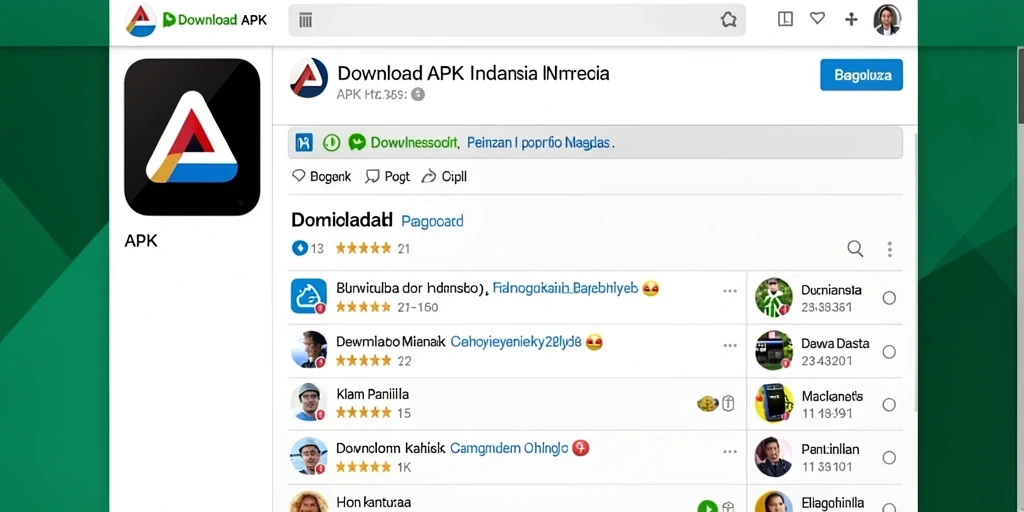Click avatar in Dewmlabo Mienak row

click(309, 349)
